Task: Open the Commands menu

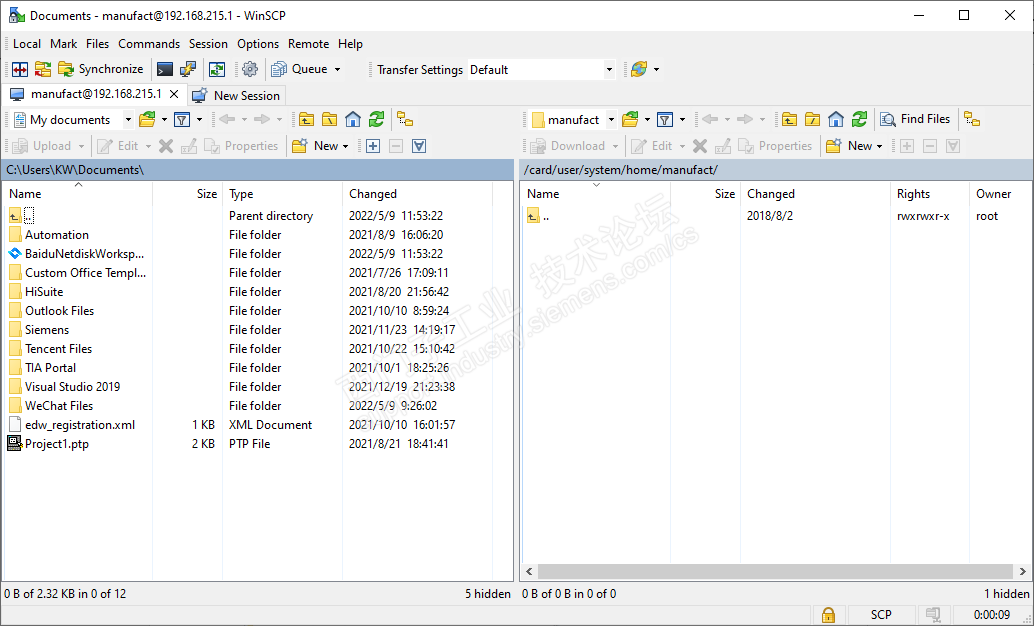Action: (x=149, y=44)
